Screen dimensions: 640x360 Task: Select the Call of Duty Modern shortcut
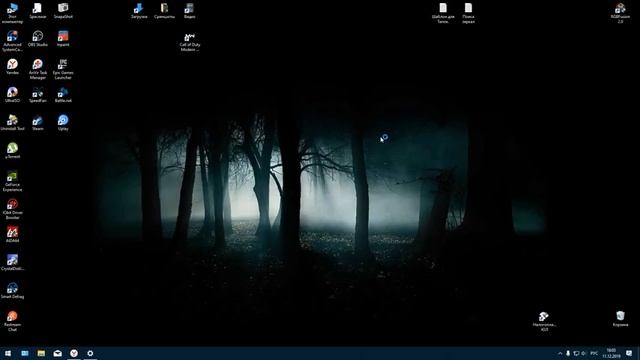(x=189, y=42)
